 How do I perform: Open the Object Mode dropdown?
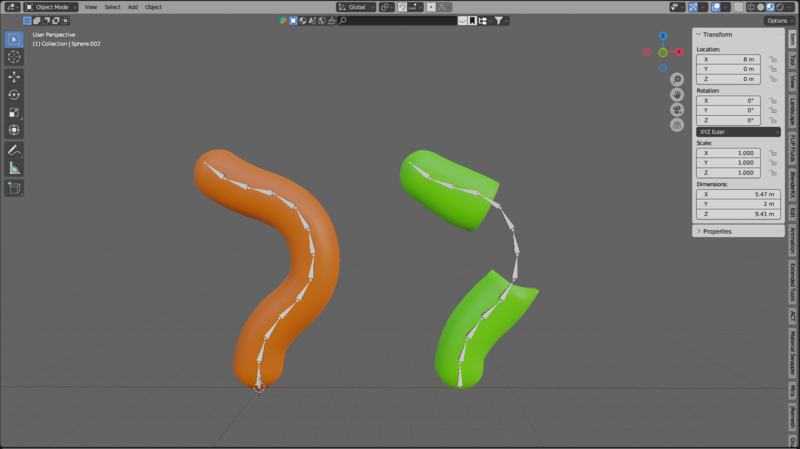[49, 7]
